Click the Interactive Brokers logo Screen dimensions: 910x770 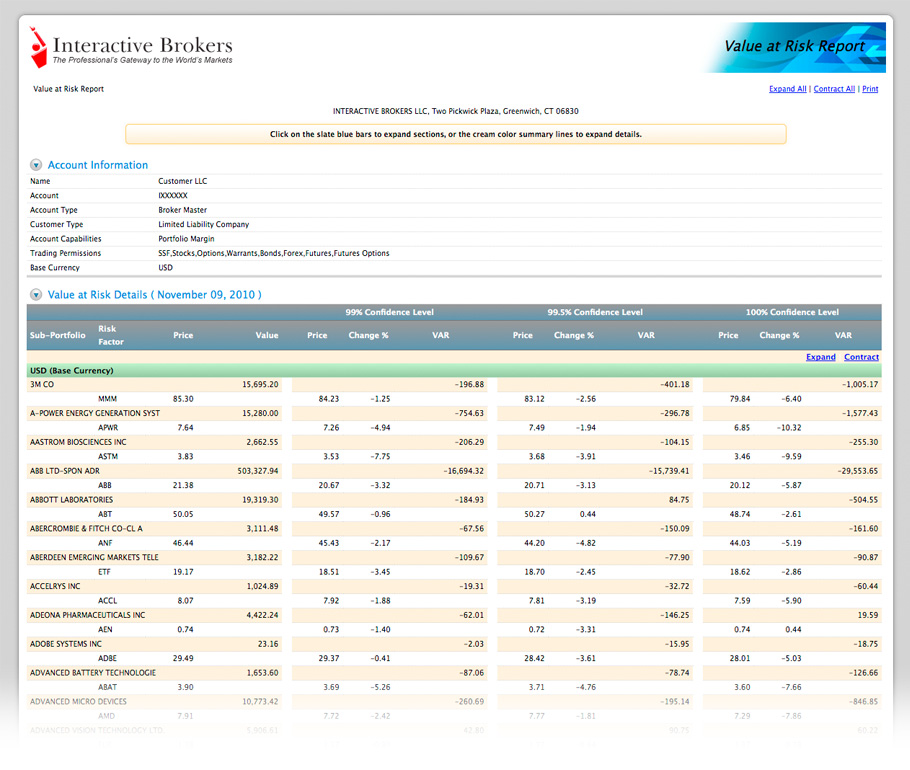point(131,48)
